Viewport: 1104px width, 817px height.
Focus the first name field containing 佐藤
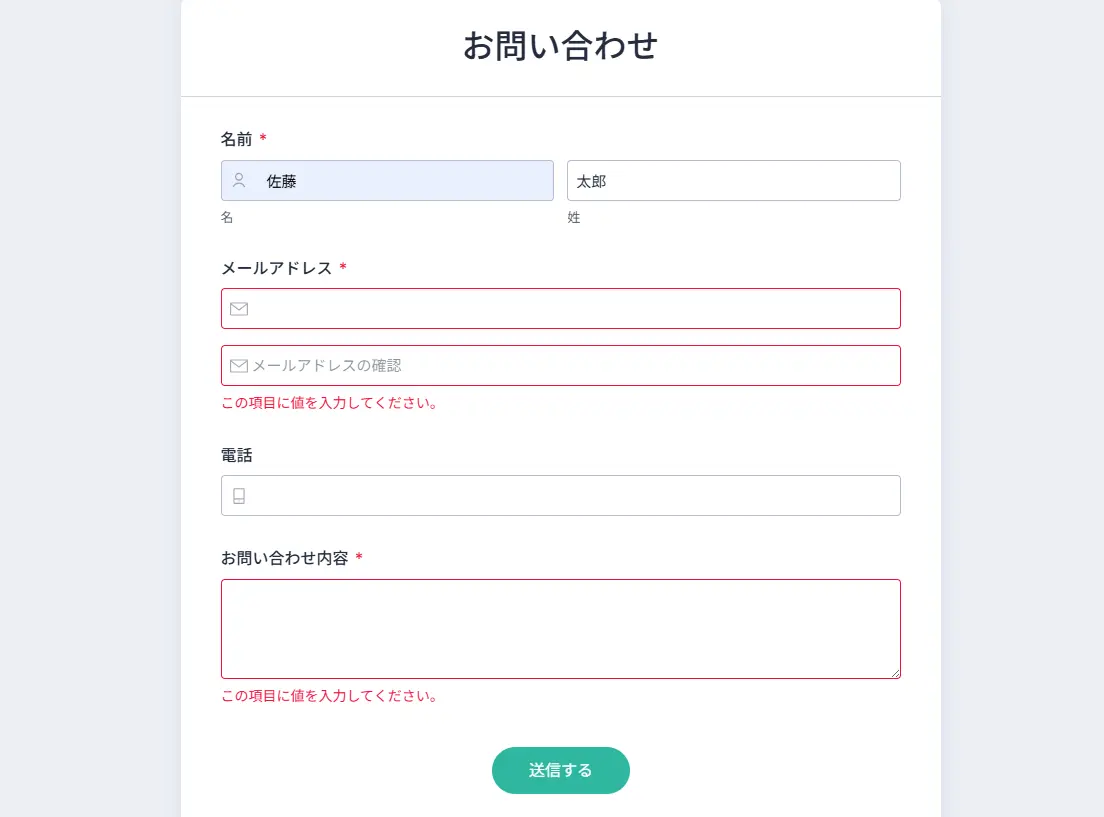tap(387, 180)
